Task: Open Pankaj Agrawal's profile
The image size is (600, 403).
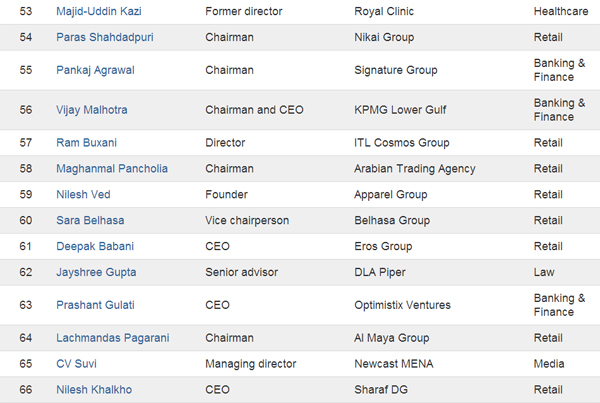Action: point(88,70)
